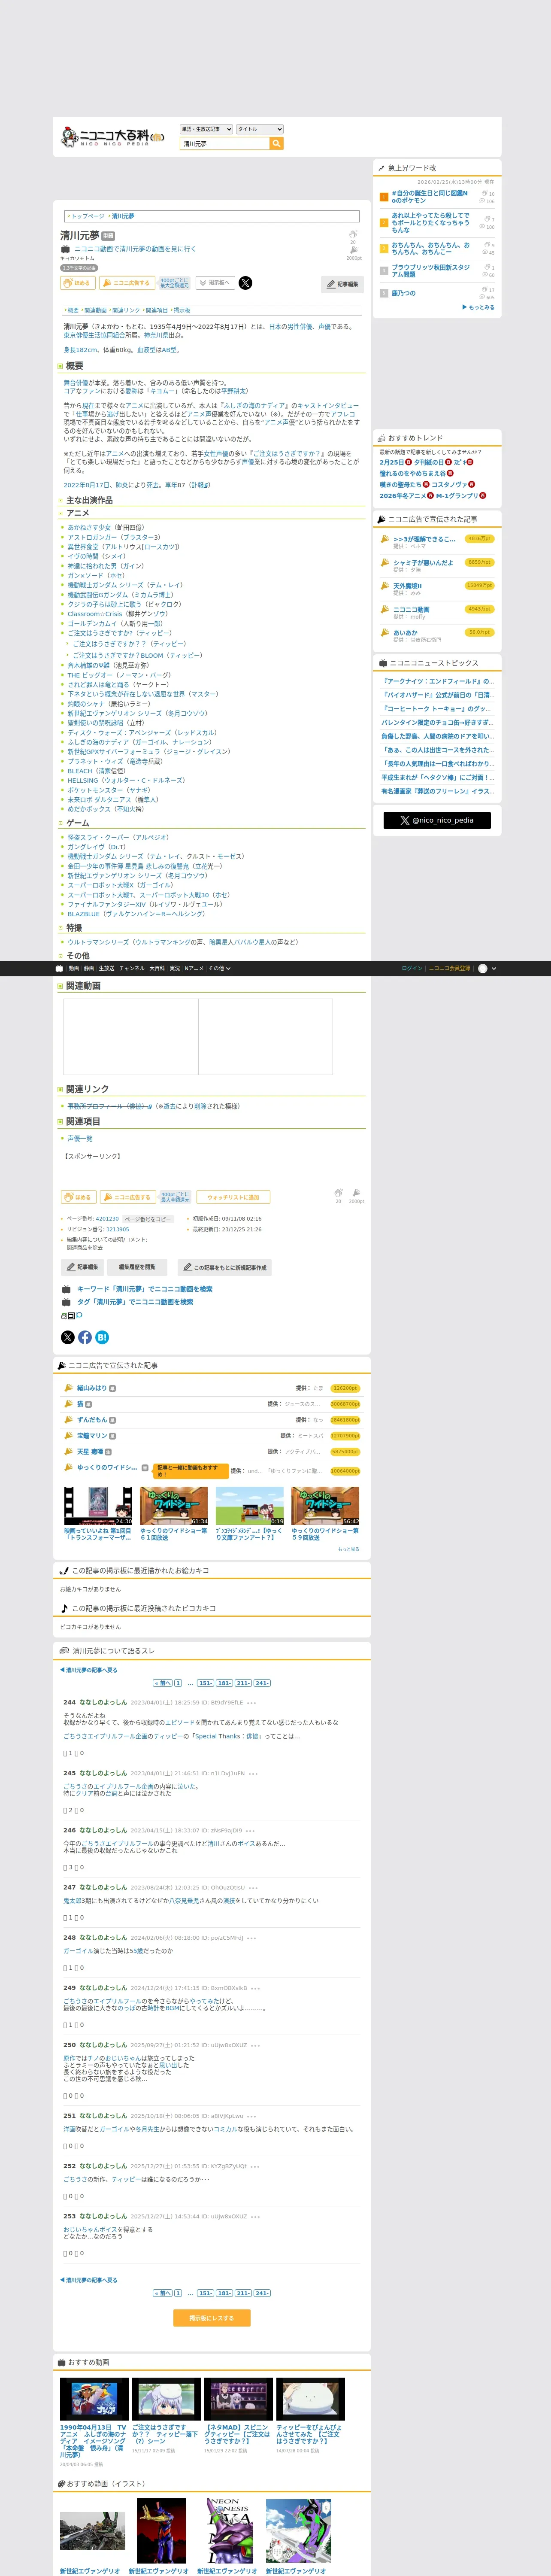Open the 新世紀エヴァンゲリオン シリーズ anime link
The width and height of the screenshot is (551, 2576).
tap(114, 713)
